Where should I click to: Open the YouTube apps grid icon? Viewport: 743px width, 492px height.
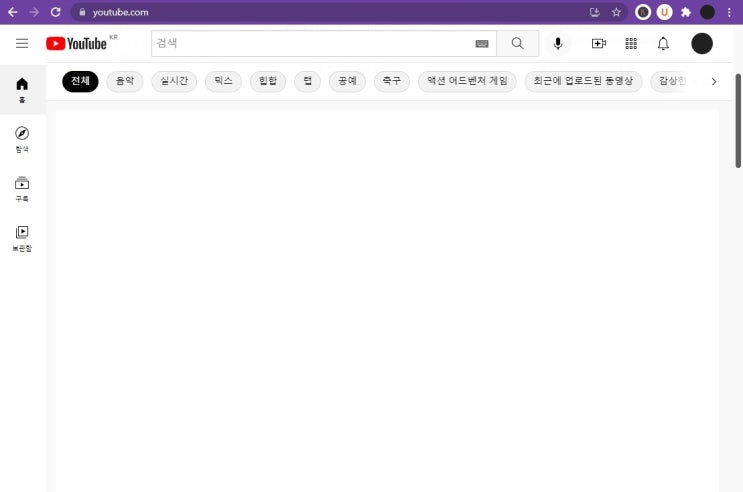(631, 44)
